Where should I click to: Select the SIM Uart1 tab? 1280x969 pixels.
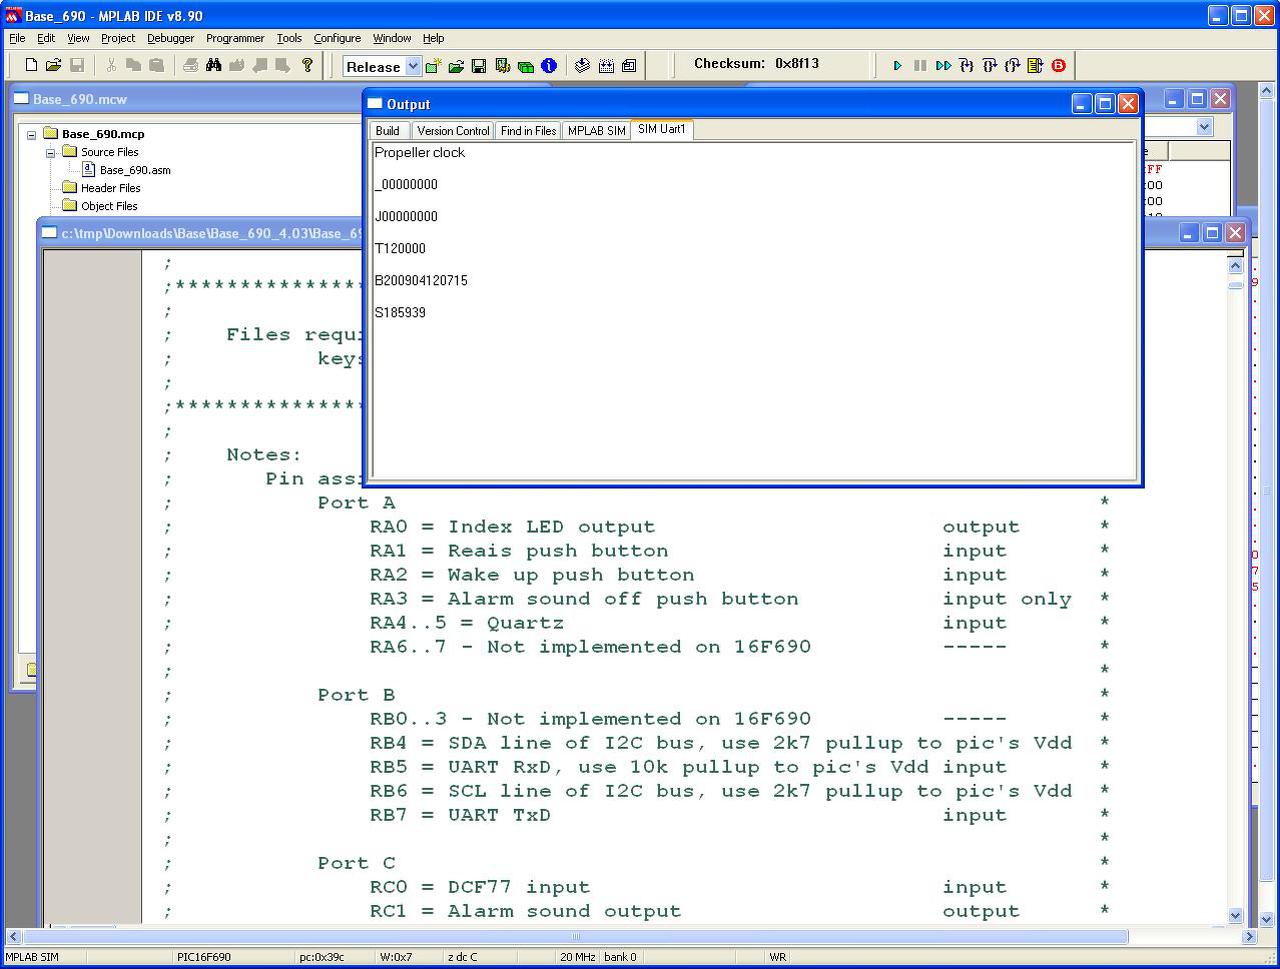(x=662, y=129)
